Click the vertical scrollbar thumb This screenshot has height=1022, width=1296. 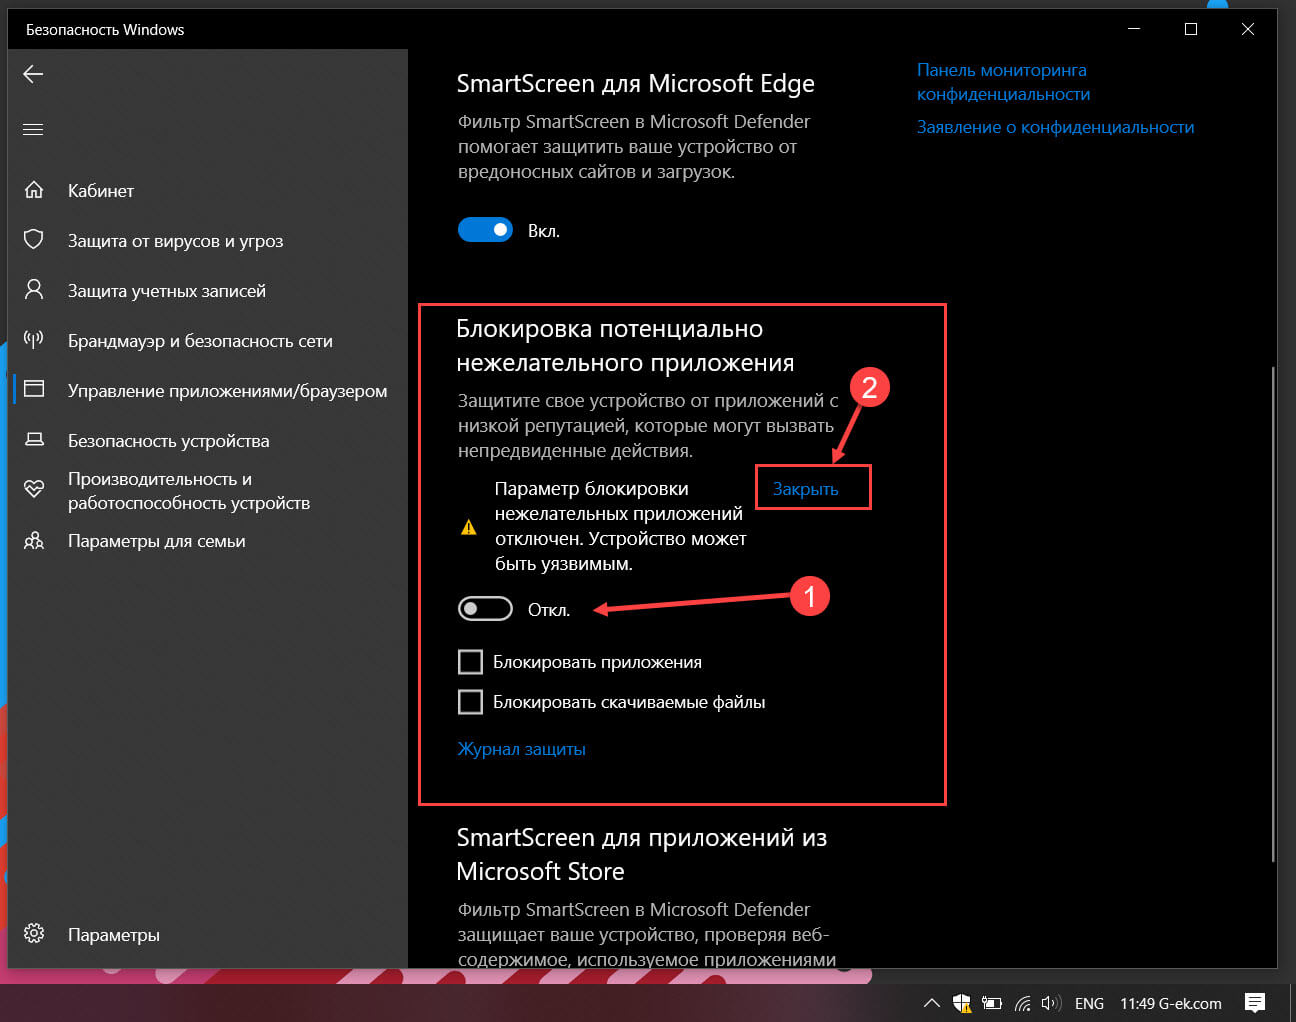tap(1273, 613)
